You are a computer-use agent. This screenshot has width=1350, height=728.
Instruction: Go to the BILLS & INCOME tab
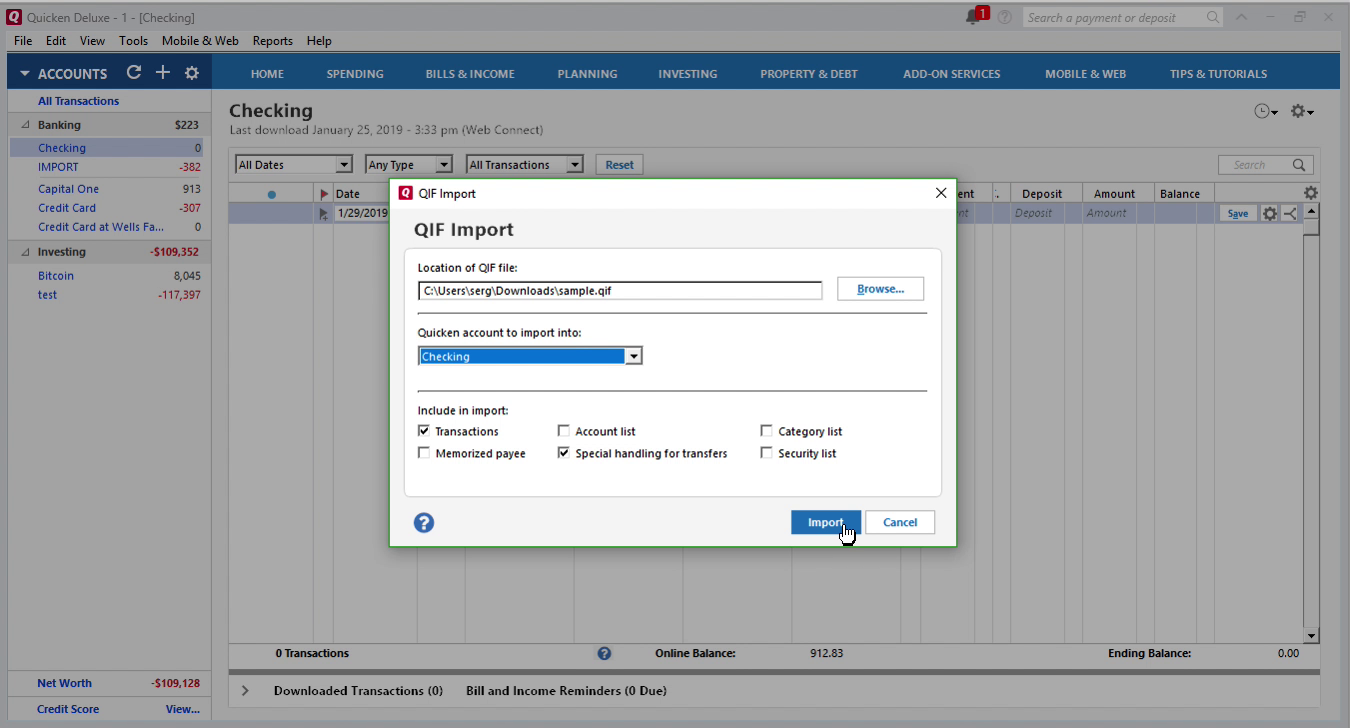470,74
